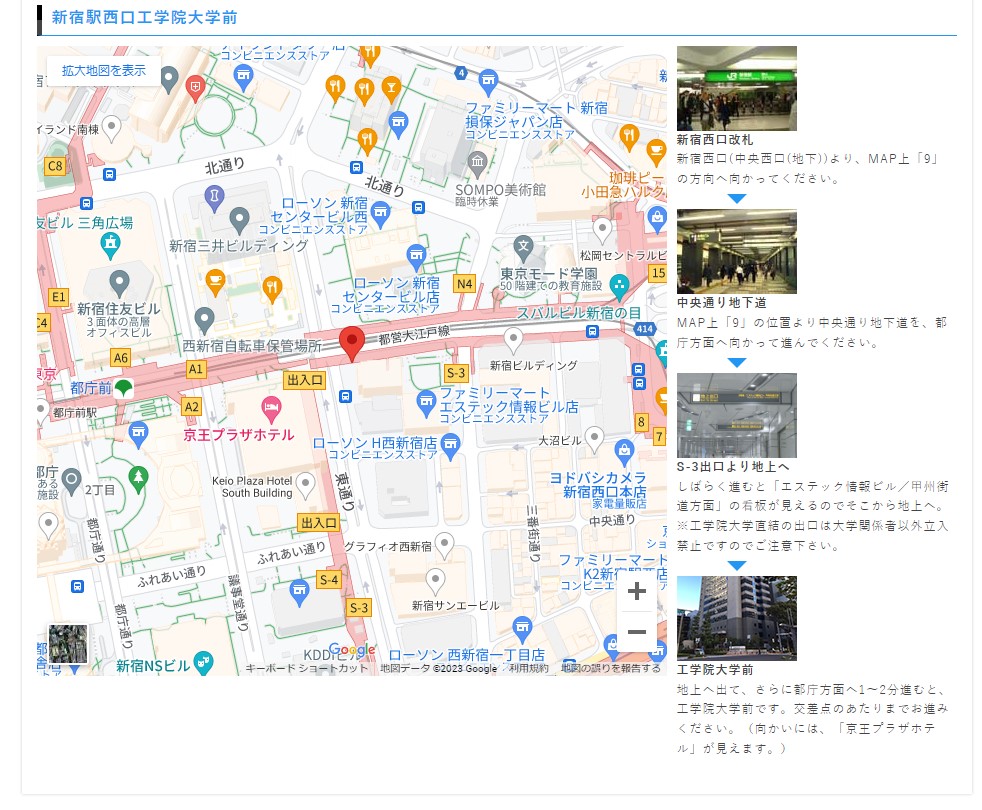Click the S-3 exit marker near ファミリーマート

(x=456, y=373)
